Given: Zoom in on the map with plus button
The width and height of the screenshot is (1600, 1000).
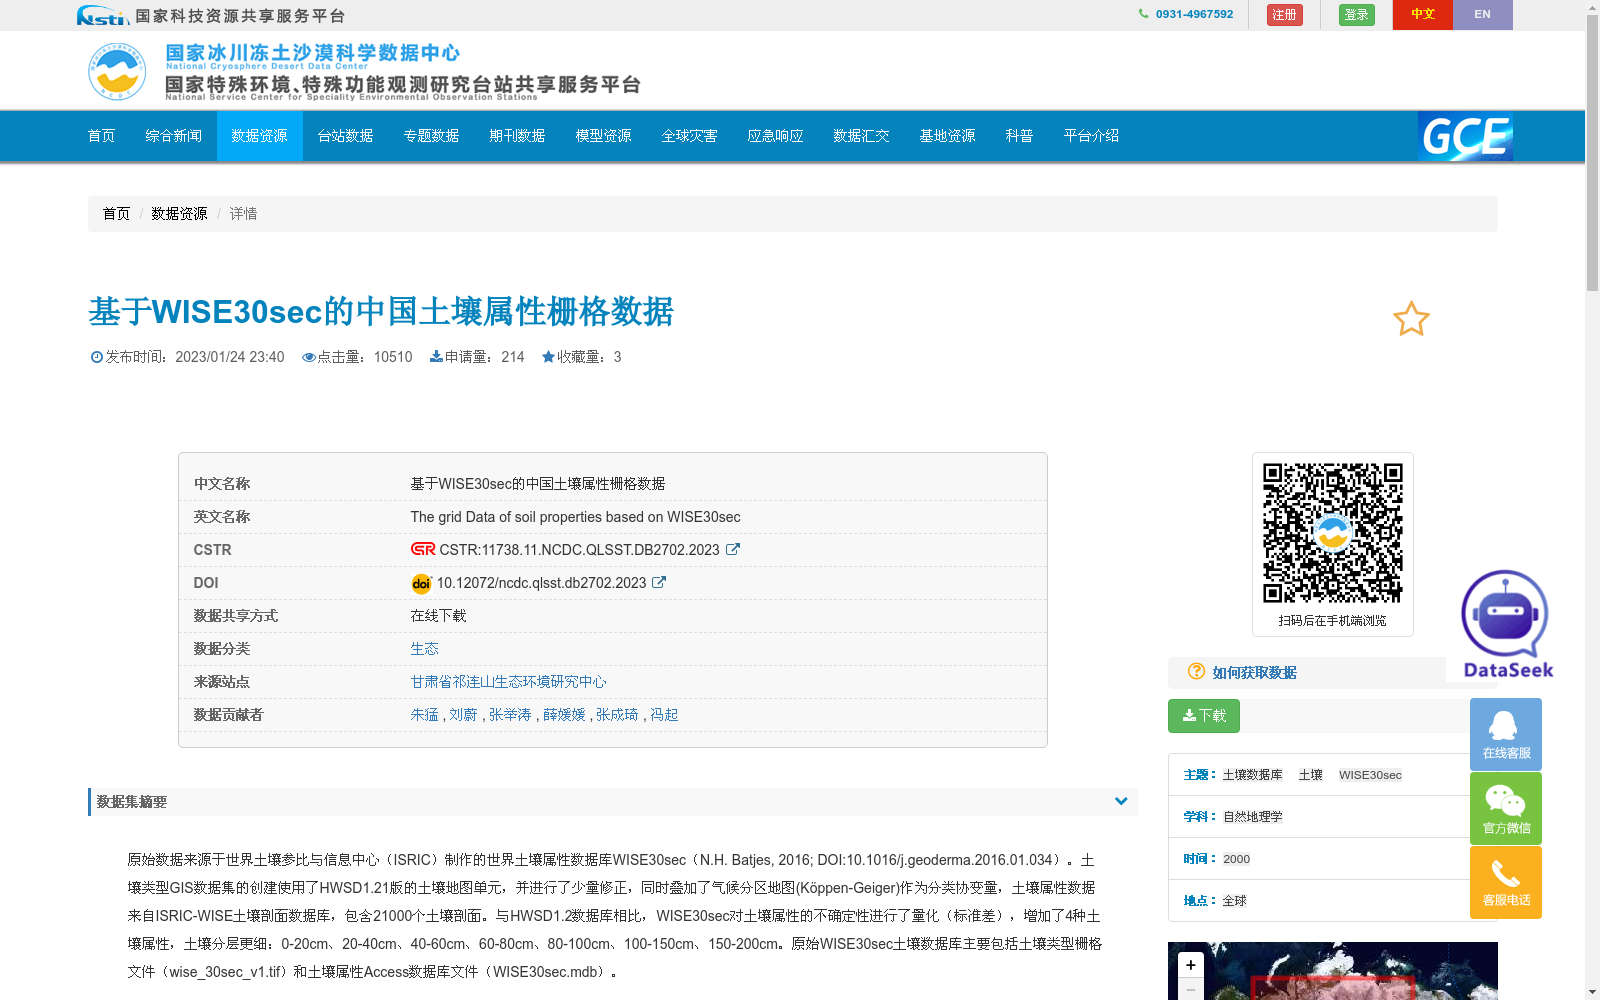Looking at the screenshot, I should click(1190, 965).
